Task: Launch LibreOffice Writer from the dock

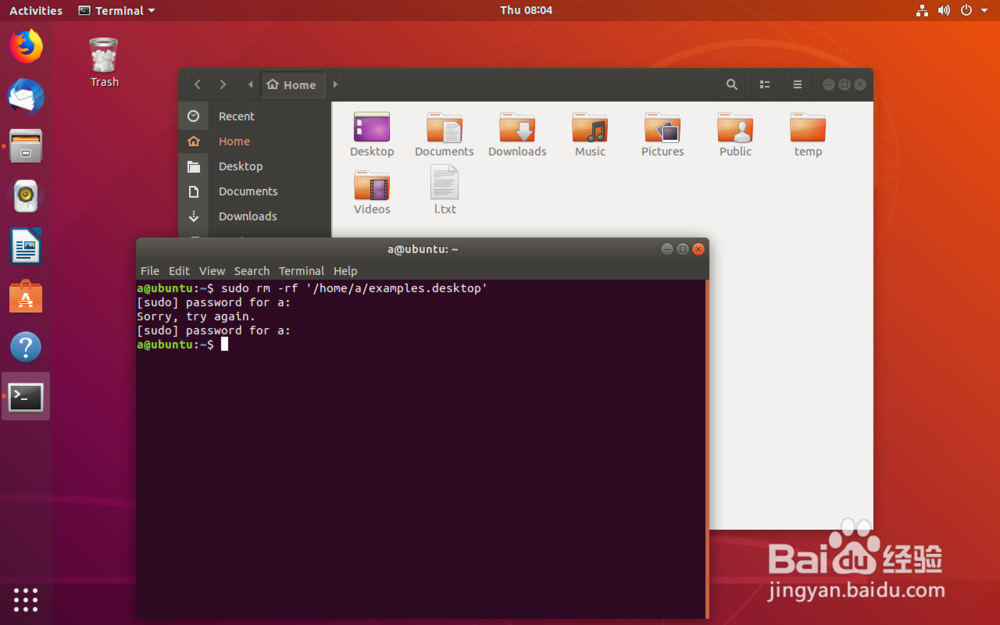Action: 26,246
